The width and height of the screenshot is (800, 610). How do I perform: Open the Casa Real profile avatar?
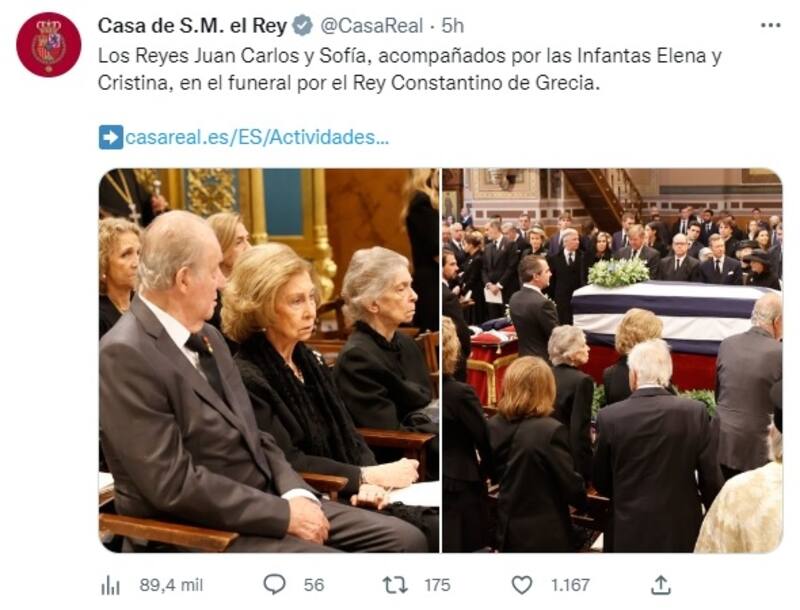click(x=48, y=45)
